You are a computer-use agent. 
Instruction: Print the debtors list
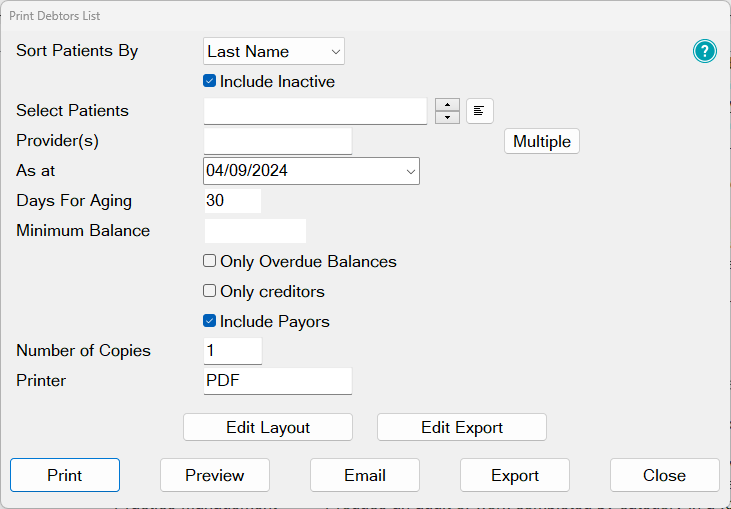(65, 475)
